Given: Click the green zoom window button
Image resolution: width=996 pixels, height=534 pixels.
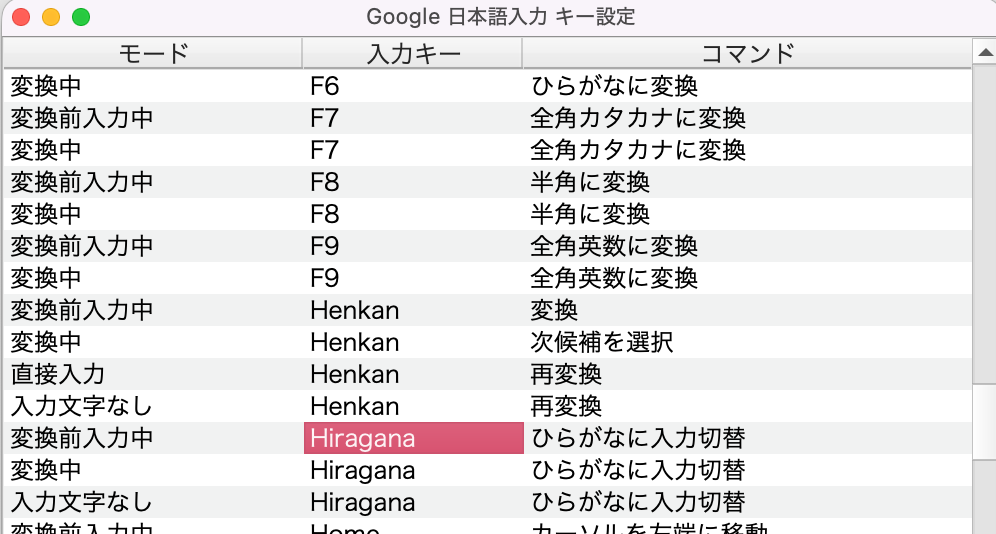Looking at the screenshot, I should [x=80, y=17].
